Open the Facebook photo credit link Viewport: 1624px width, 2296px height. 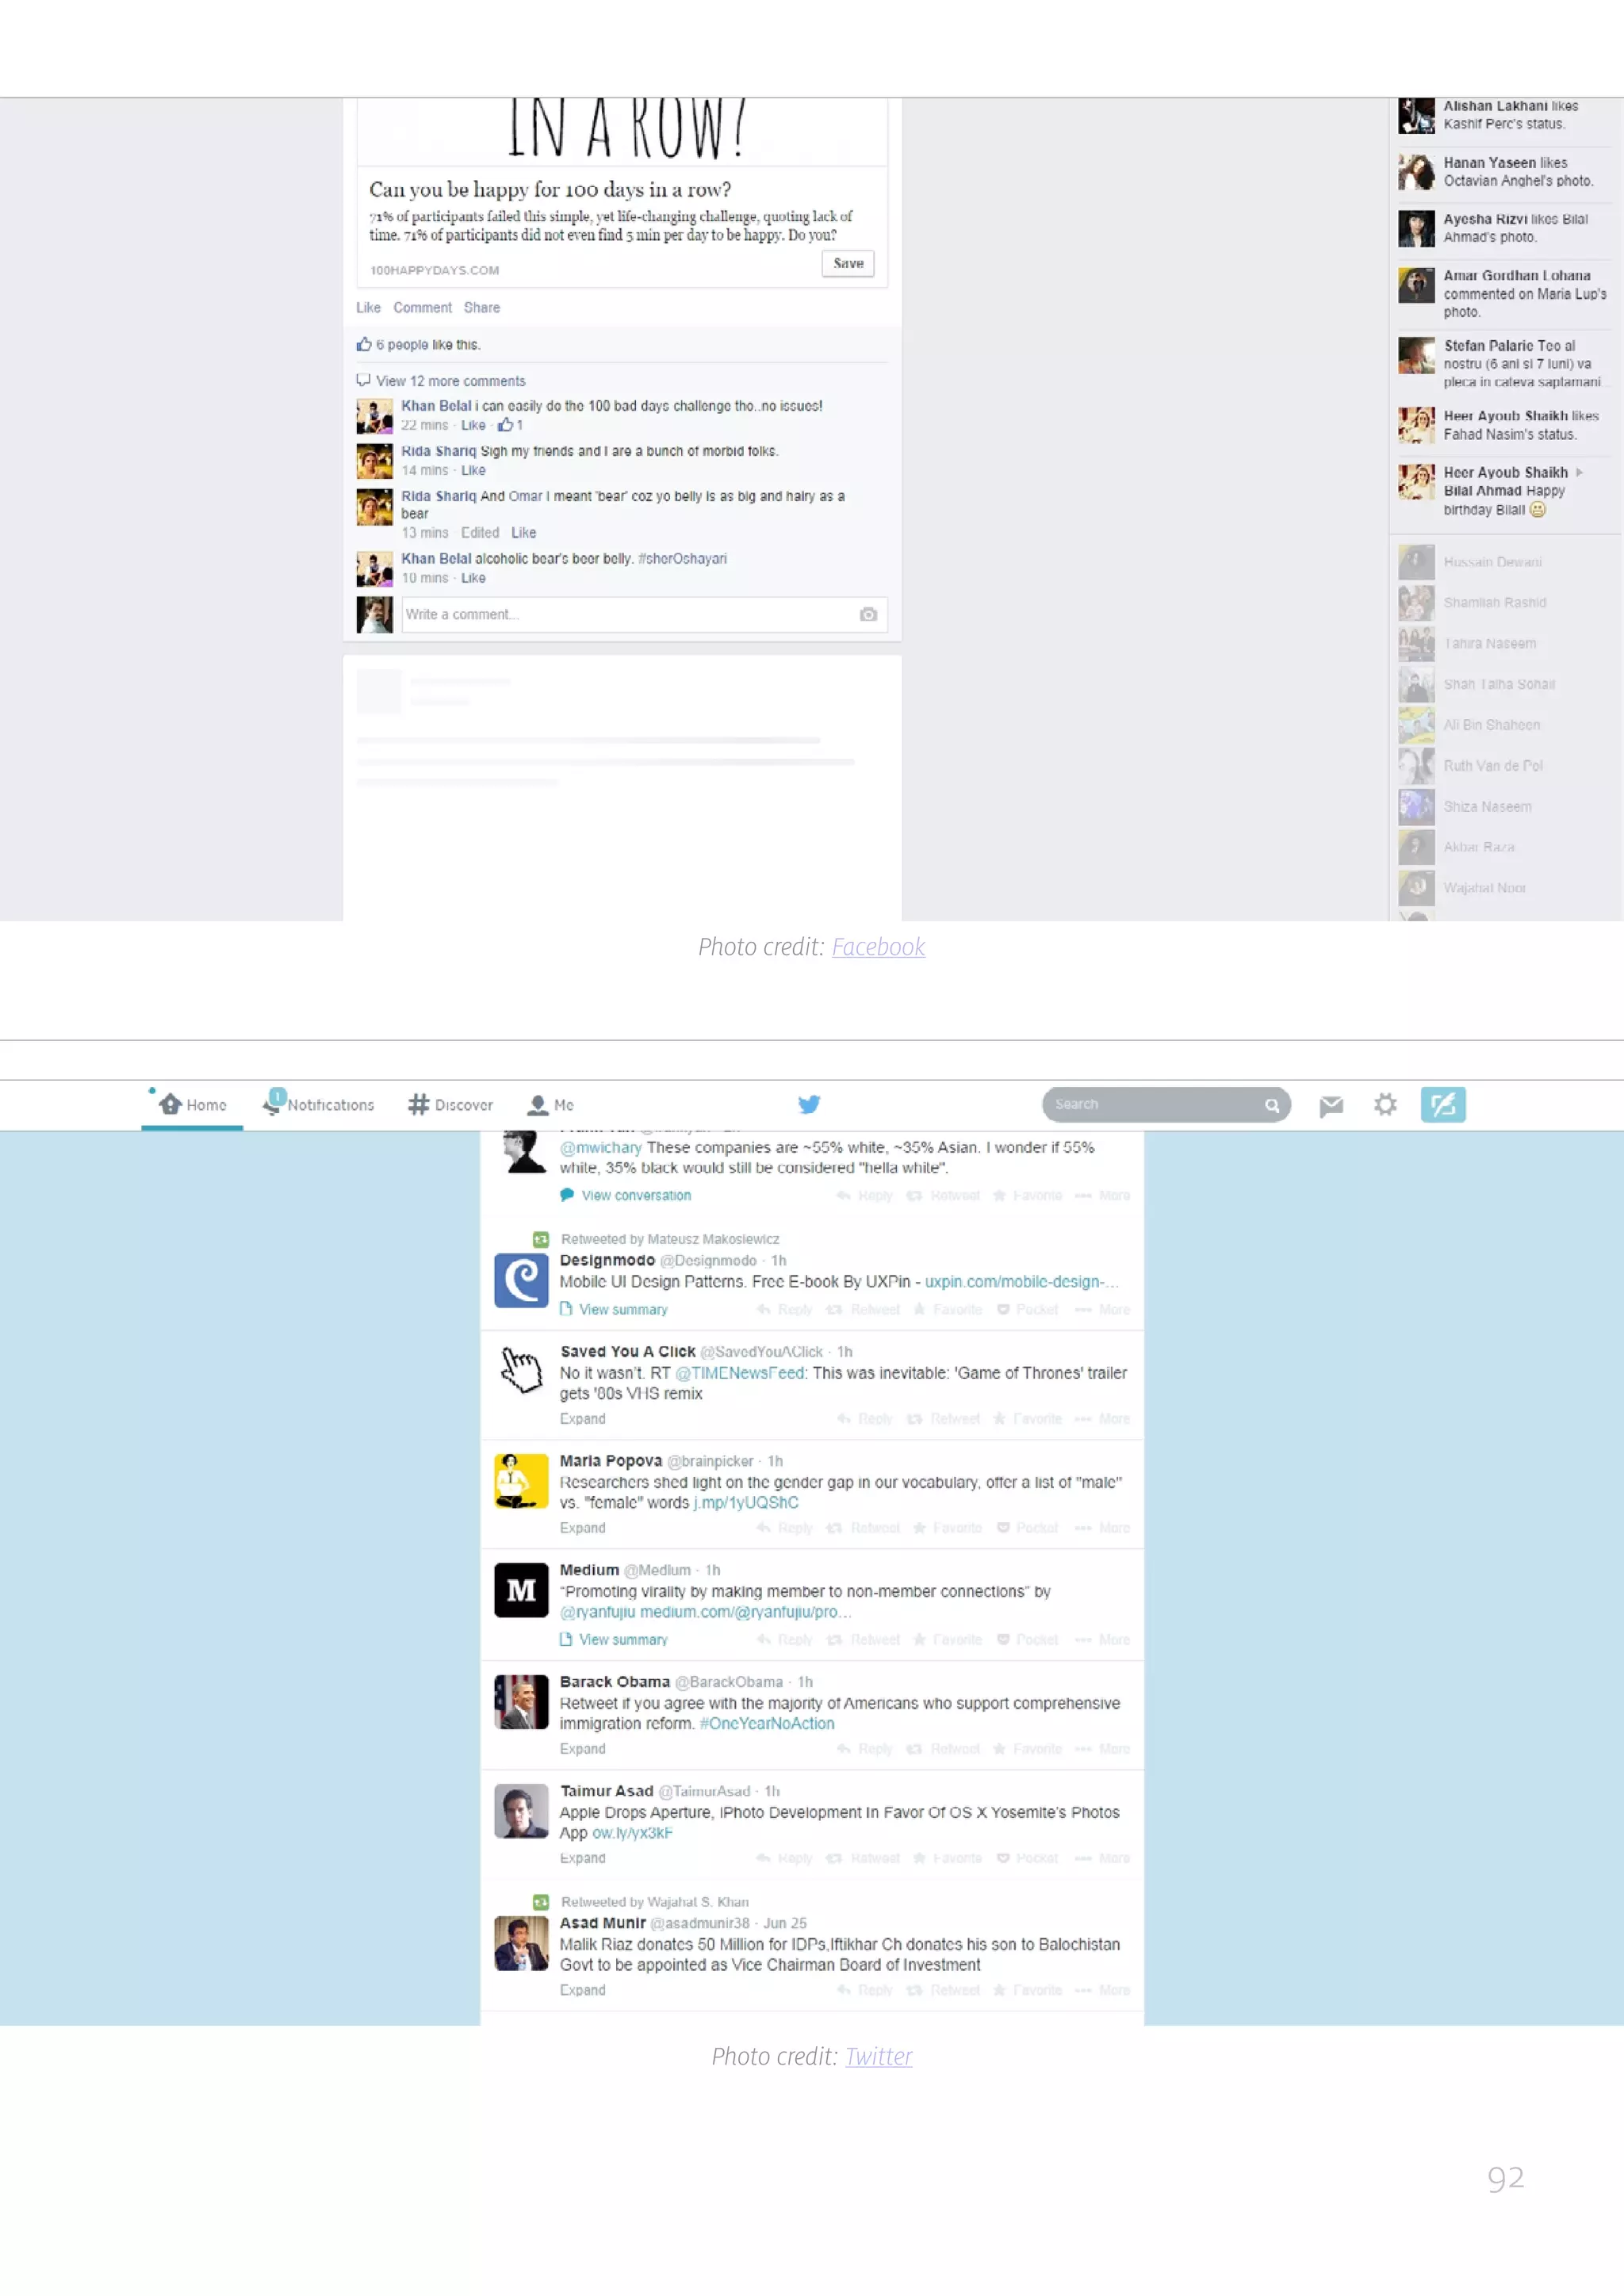coord(878,947)
